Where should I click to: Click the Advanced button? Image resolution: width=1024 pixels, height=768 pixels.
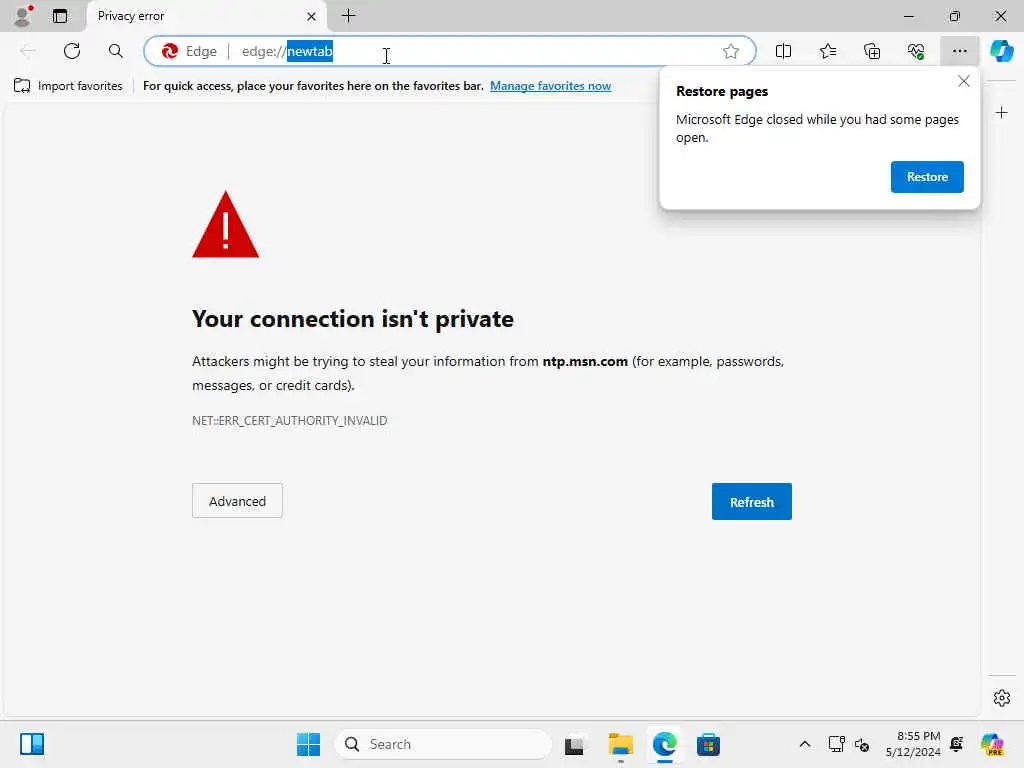(x=237, y=501)
